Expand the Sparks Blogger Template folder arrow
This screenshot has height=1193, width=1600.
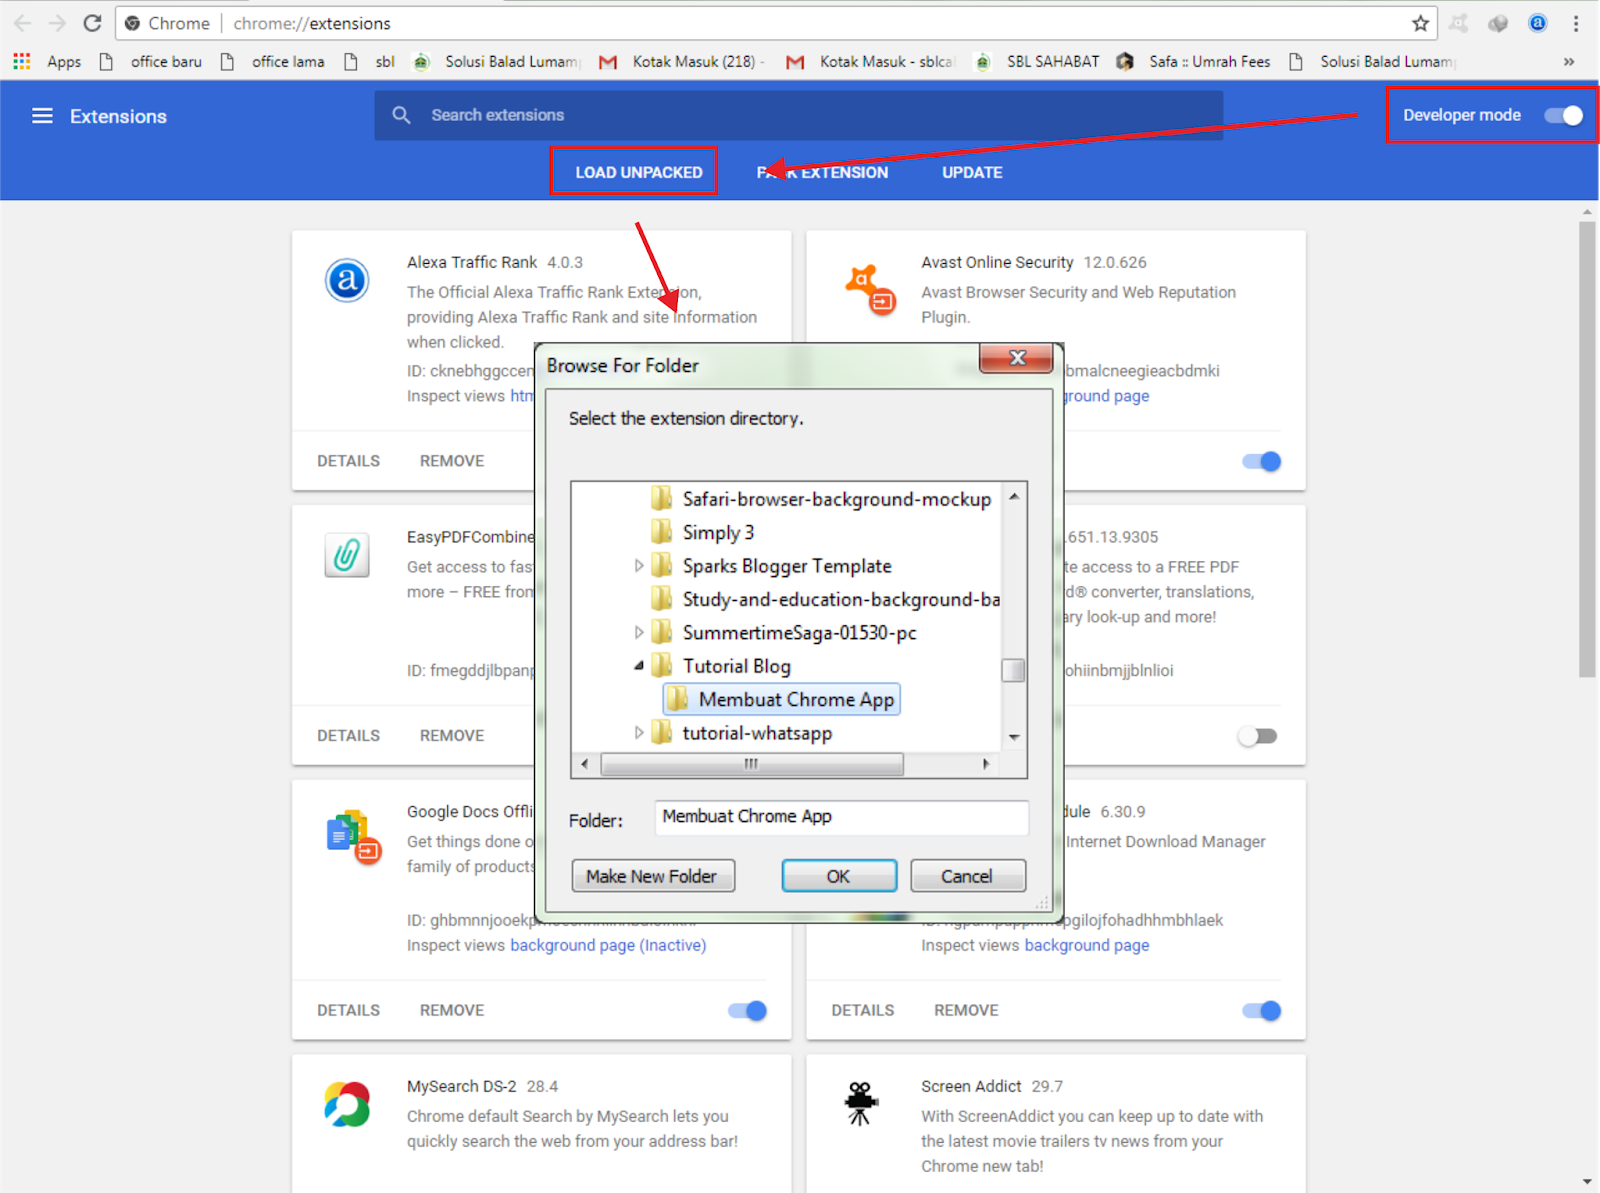(639, 566)
